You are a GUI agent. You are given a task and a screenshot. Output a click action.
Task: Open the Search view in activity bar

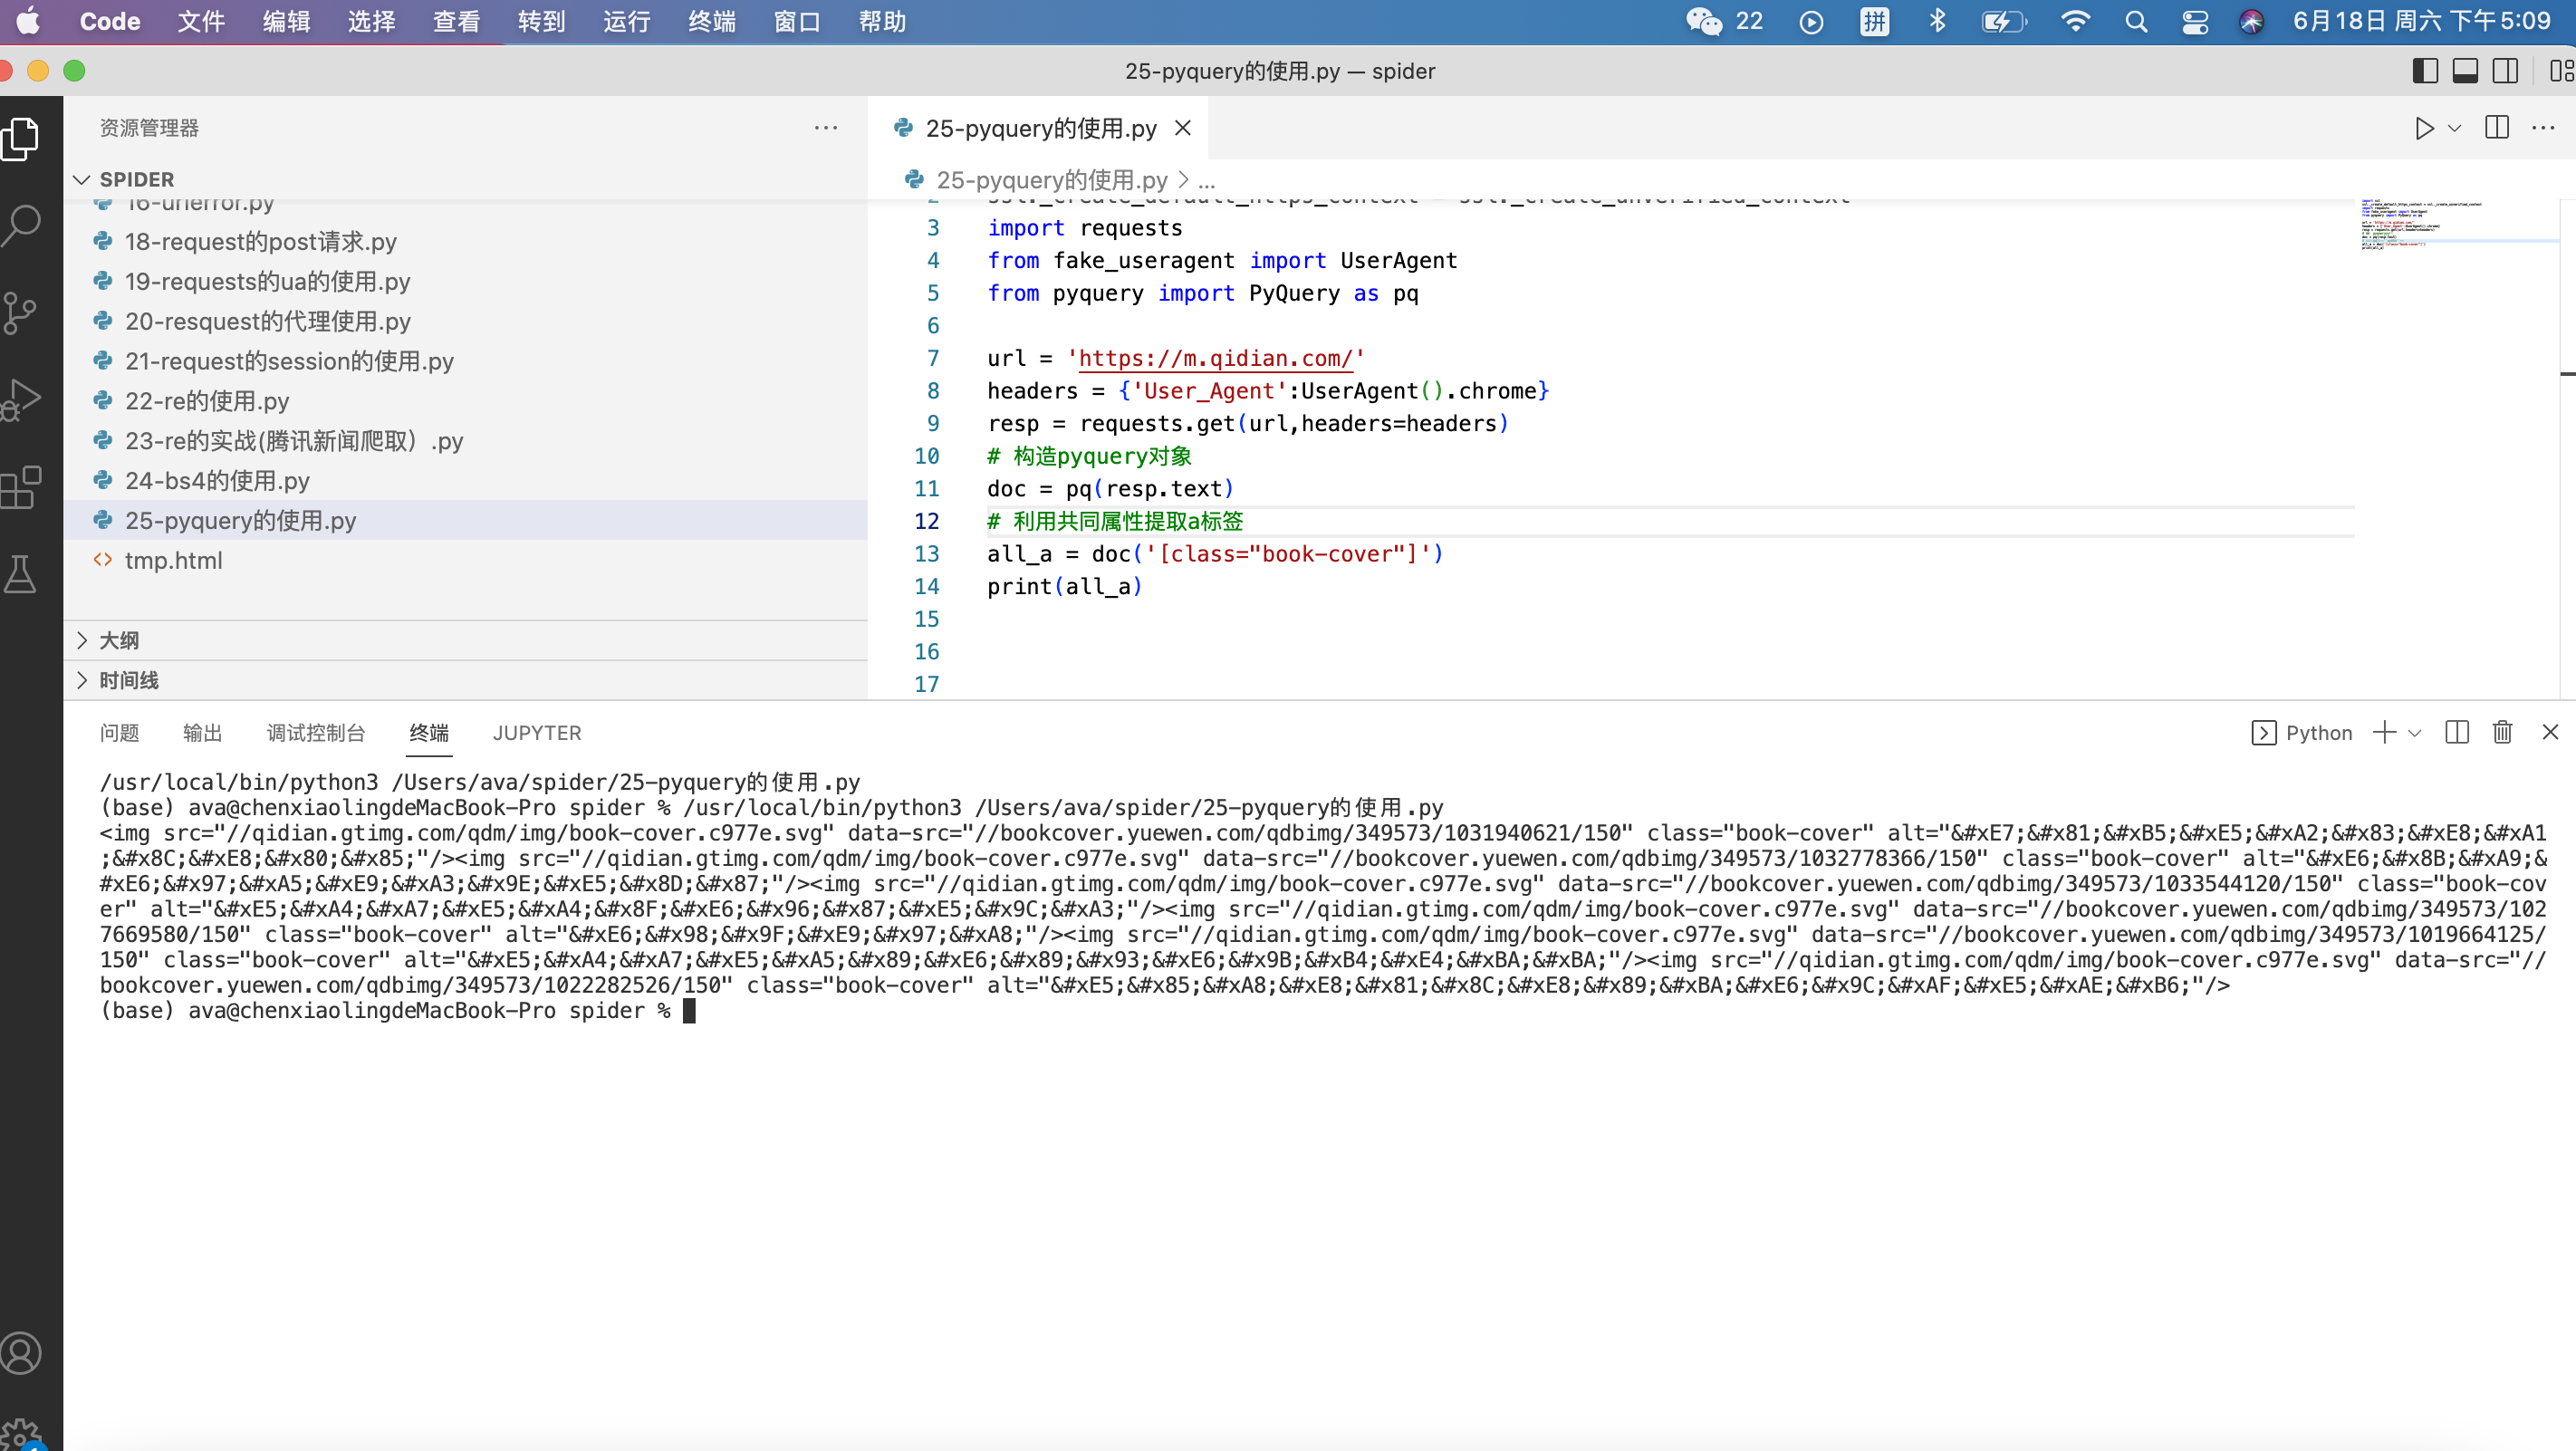[21, 225]
